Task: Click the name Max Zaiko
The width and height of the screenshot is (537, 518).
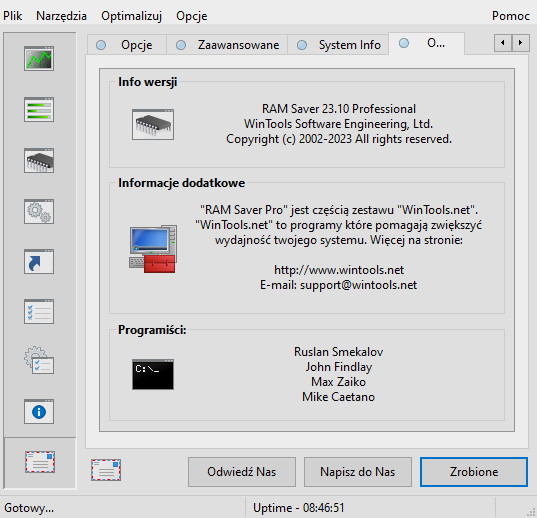Action: [x=339, y=382]
